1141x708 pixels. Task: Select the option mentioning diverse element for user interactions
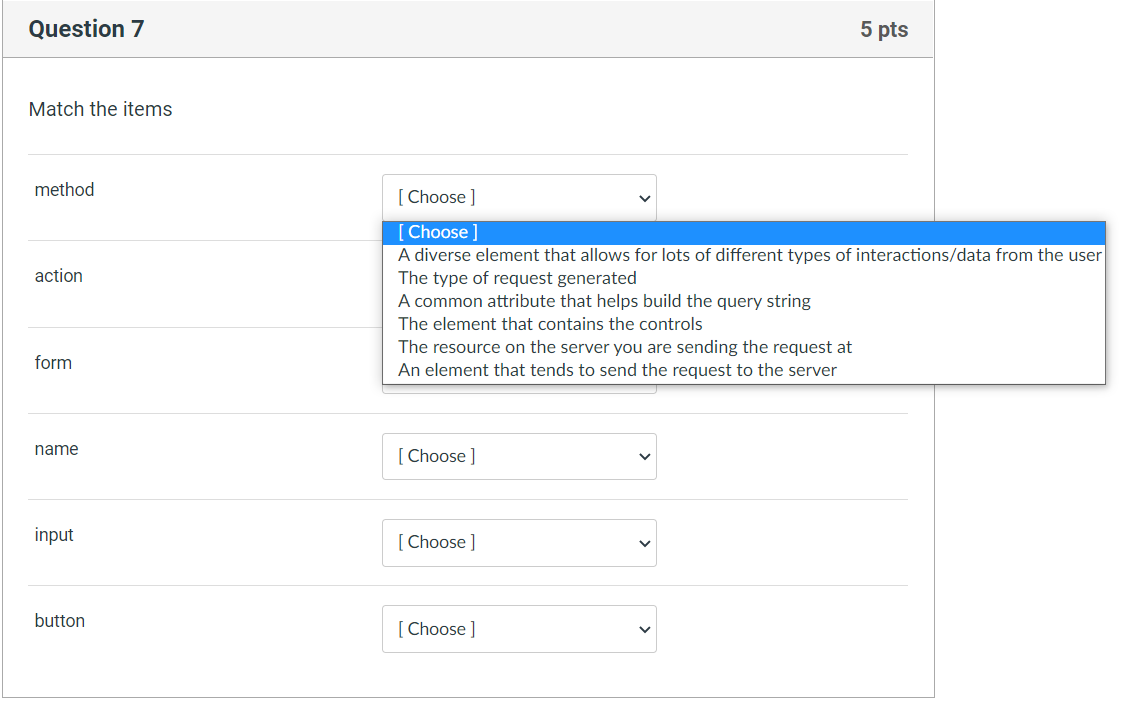point(749,254)
